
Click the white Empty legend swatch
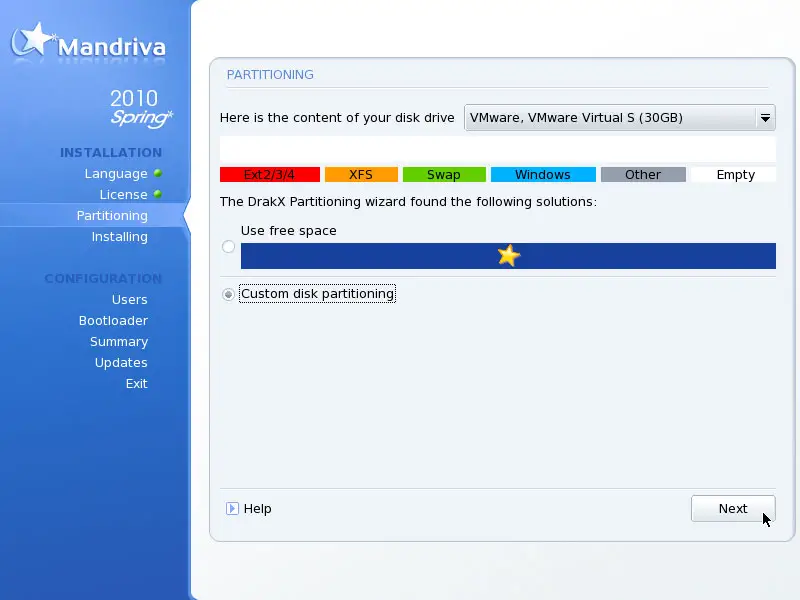point(734,174)
